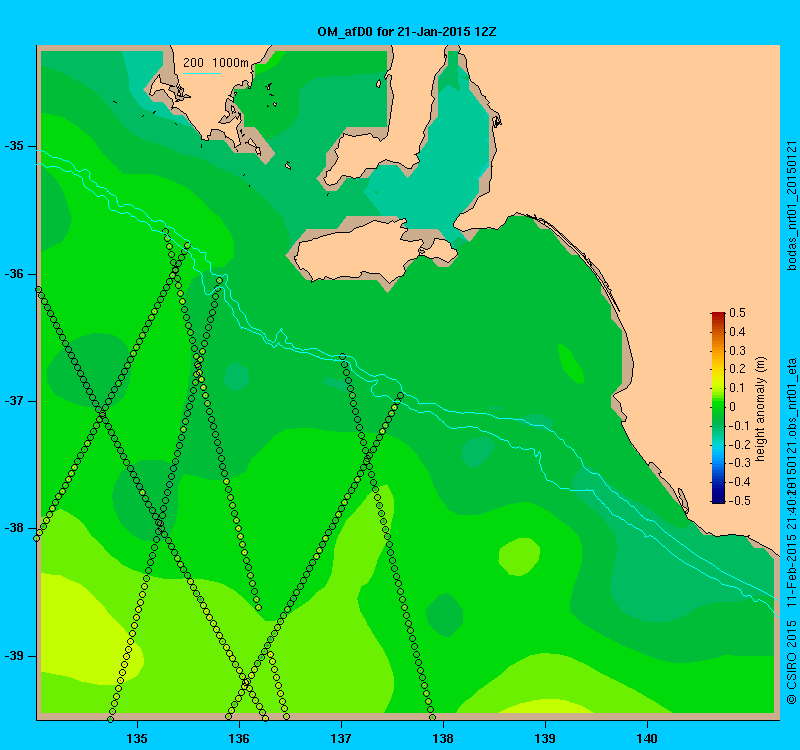Click the 0 color bar label

pos(733,407)
